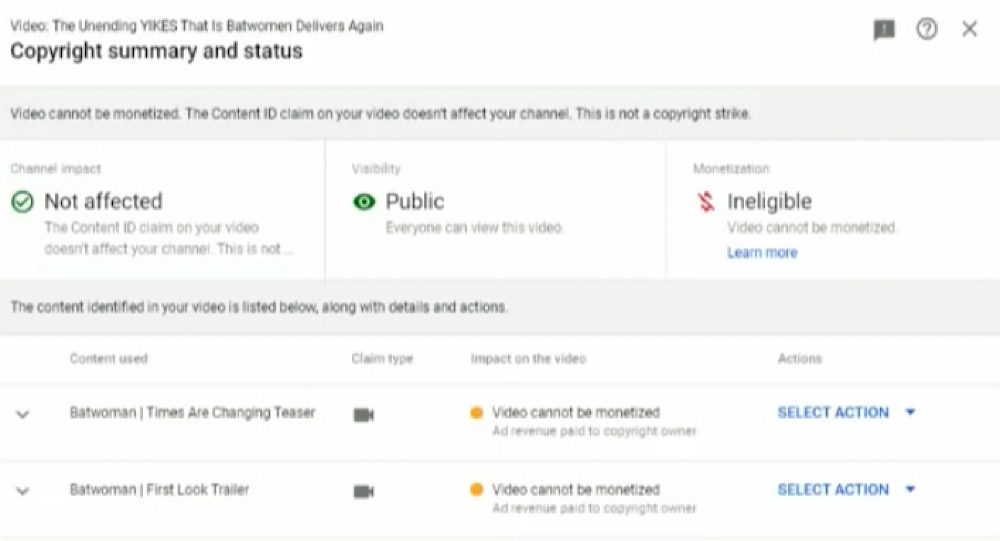This screenshot has height=541, width=1000.
Task: Open the Learn more link under Ineligible
Action: pos(762,253)
